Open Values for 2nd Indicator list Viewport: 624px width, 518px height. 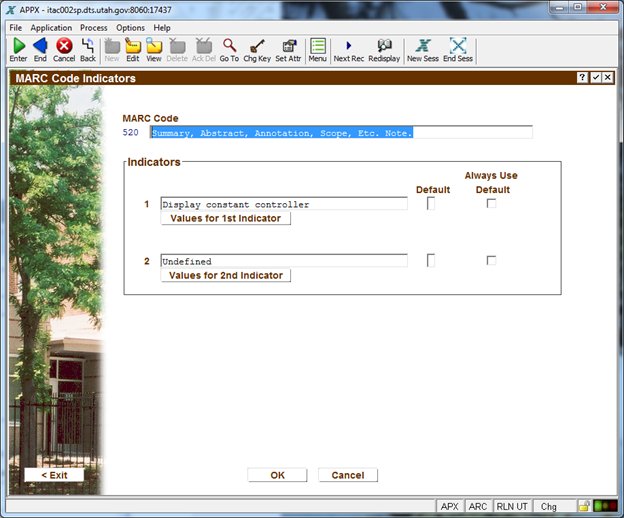coord(225,275)
